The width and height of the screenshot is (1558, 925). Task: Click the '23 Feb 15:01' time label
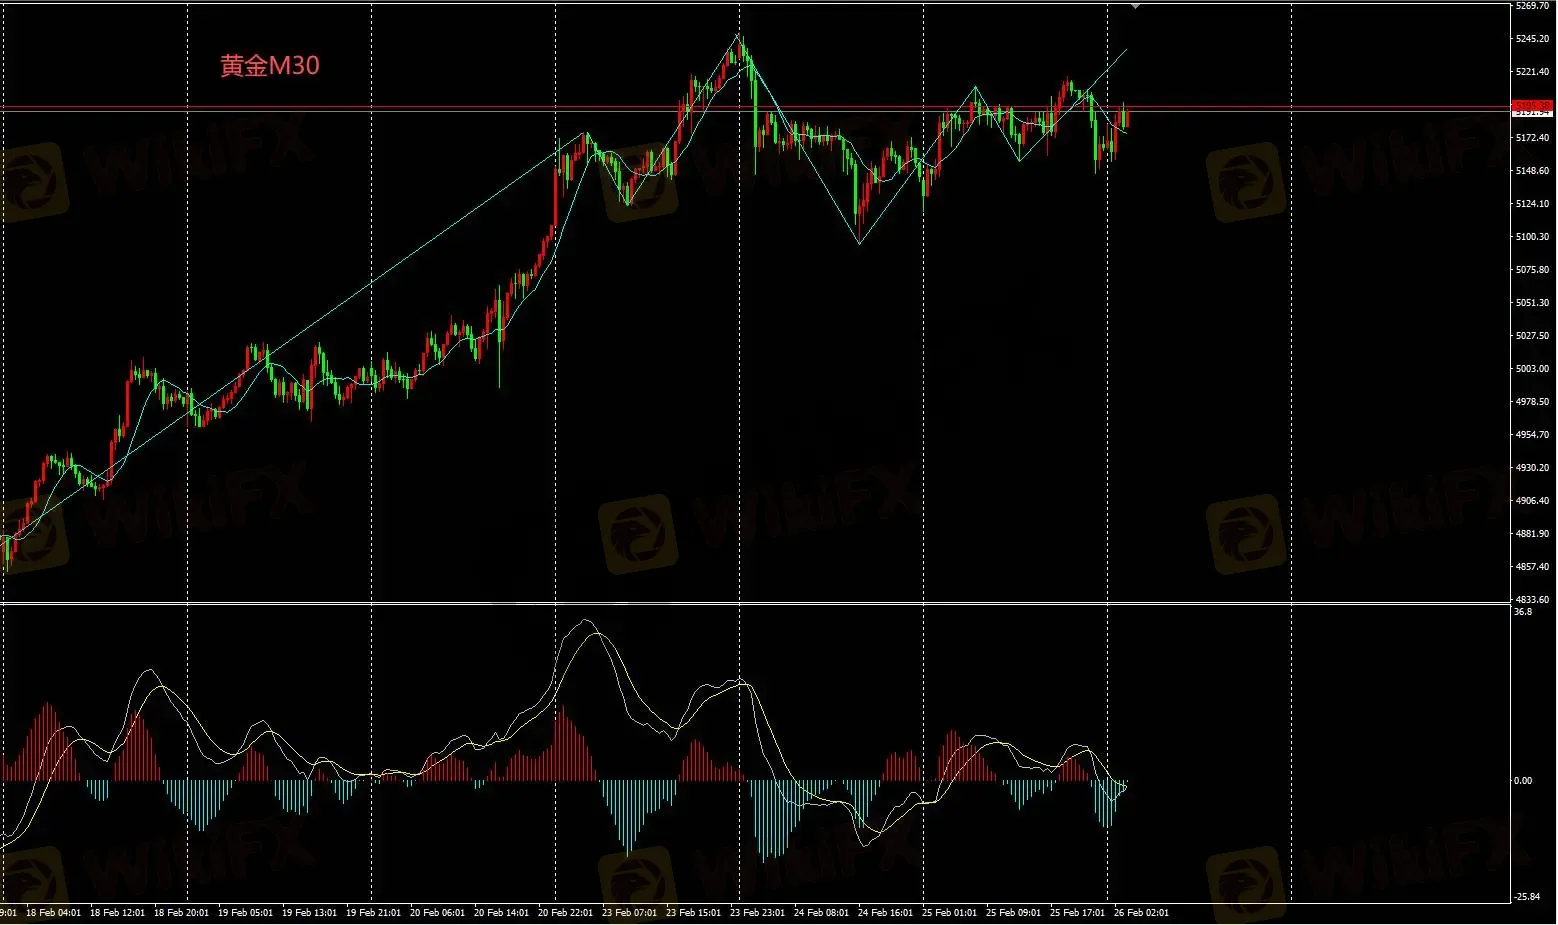pyautogui.click(x=694, y=913)
